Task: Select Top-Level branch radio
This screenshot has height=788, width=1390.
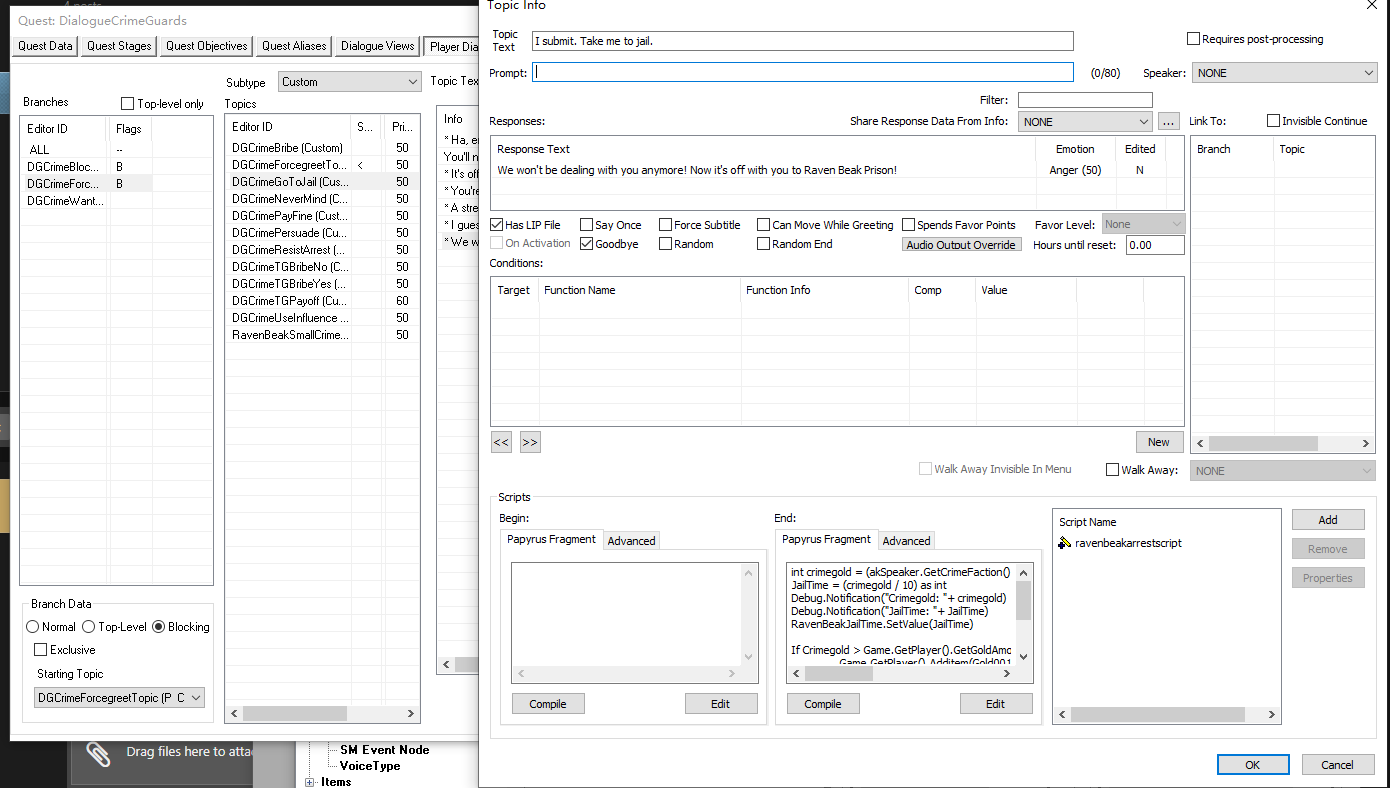Action: [88, 627]
